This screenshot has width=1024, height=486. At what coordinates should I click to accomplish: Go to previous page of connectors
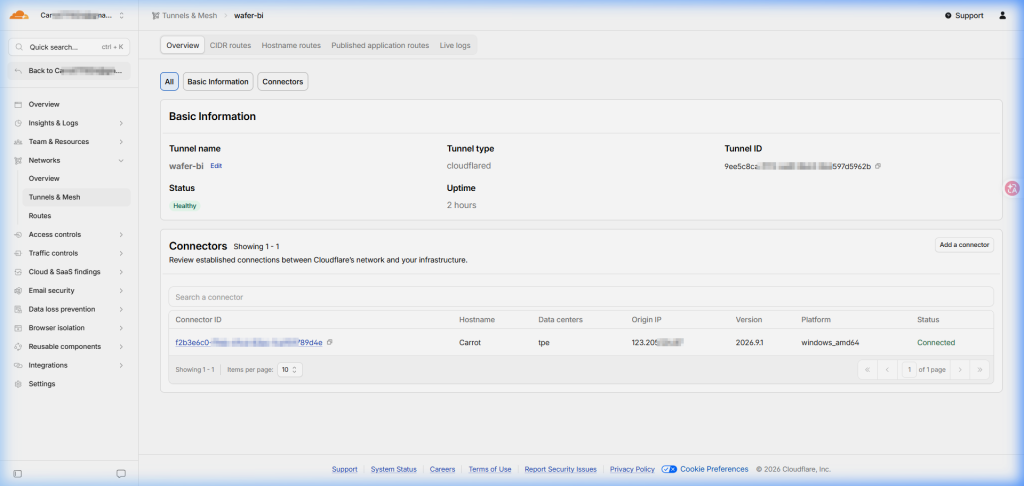click(x=887, y=370)
